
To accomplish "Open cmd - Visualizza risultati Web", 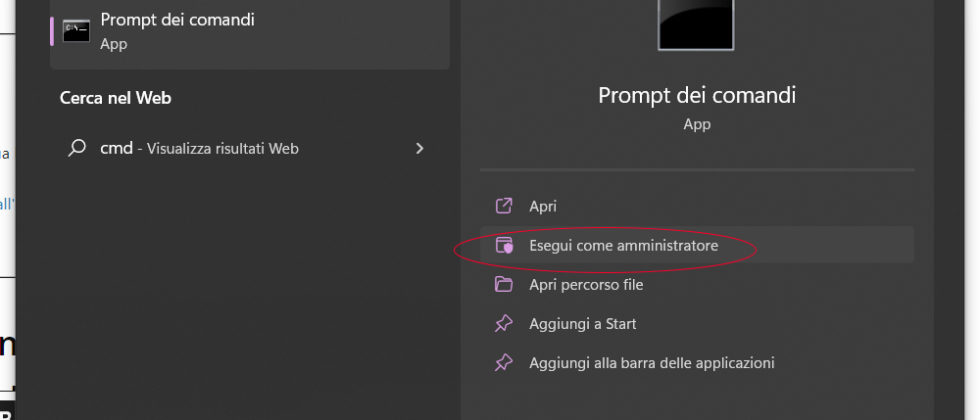I will [x=200, y=148].
